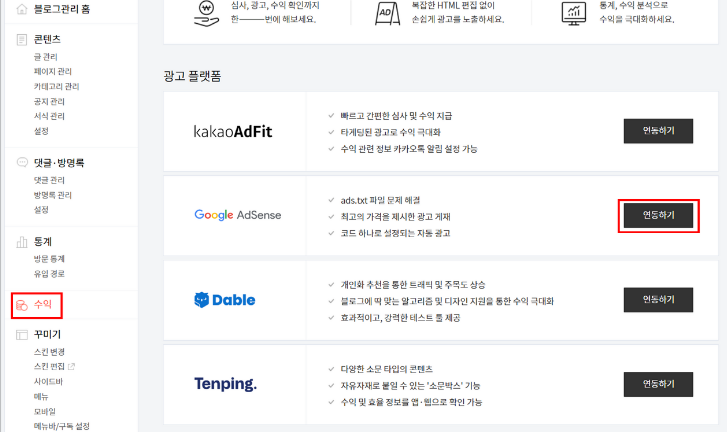Go to 글 관리
The image size is (727, 432).
coord(45,57)
